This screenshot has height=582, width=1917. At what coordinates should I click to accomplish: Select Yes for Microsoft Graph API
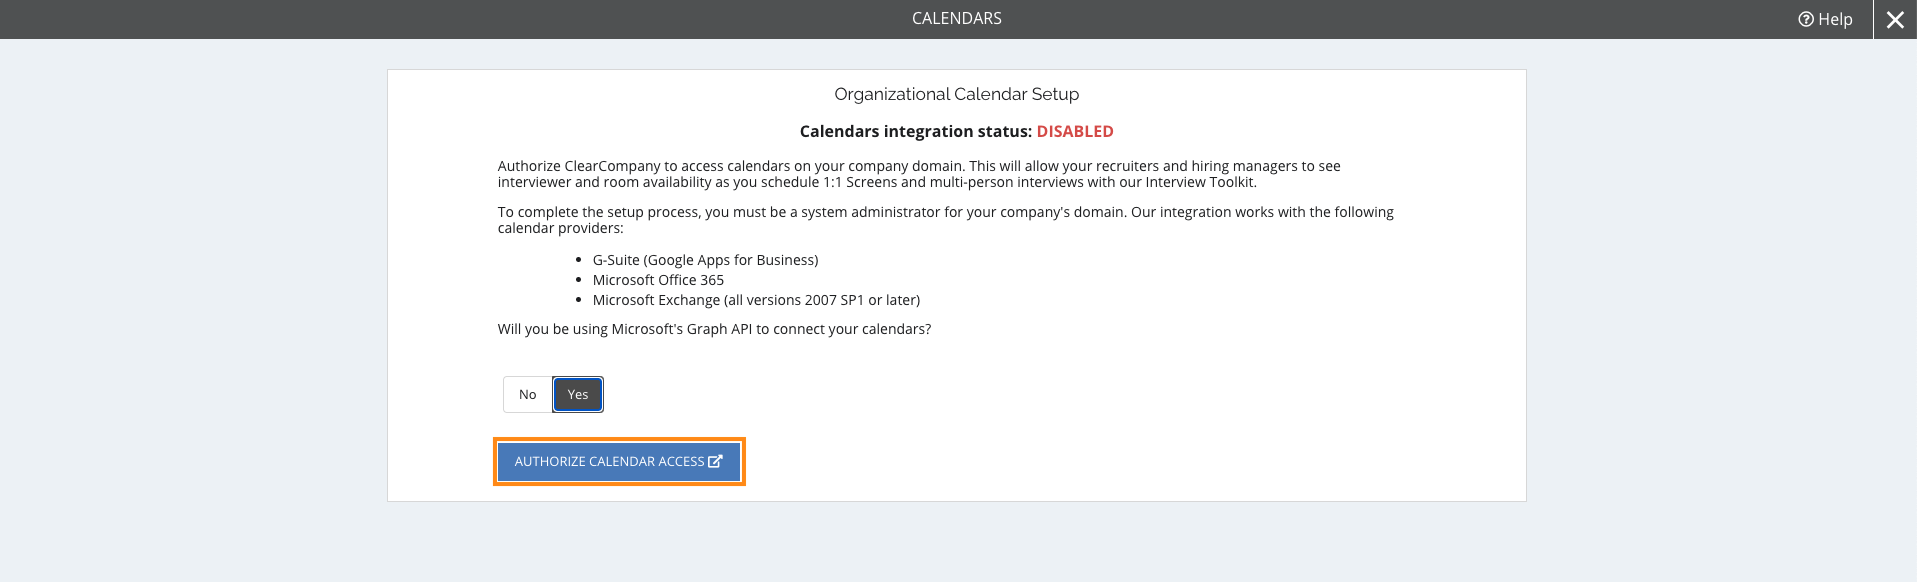point(578,394)
